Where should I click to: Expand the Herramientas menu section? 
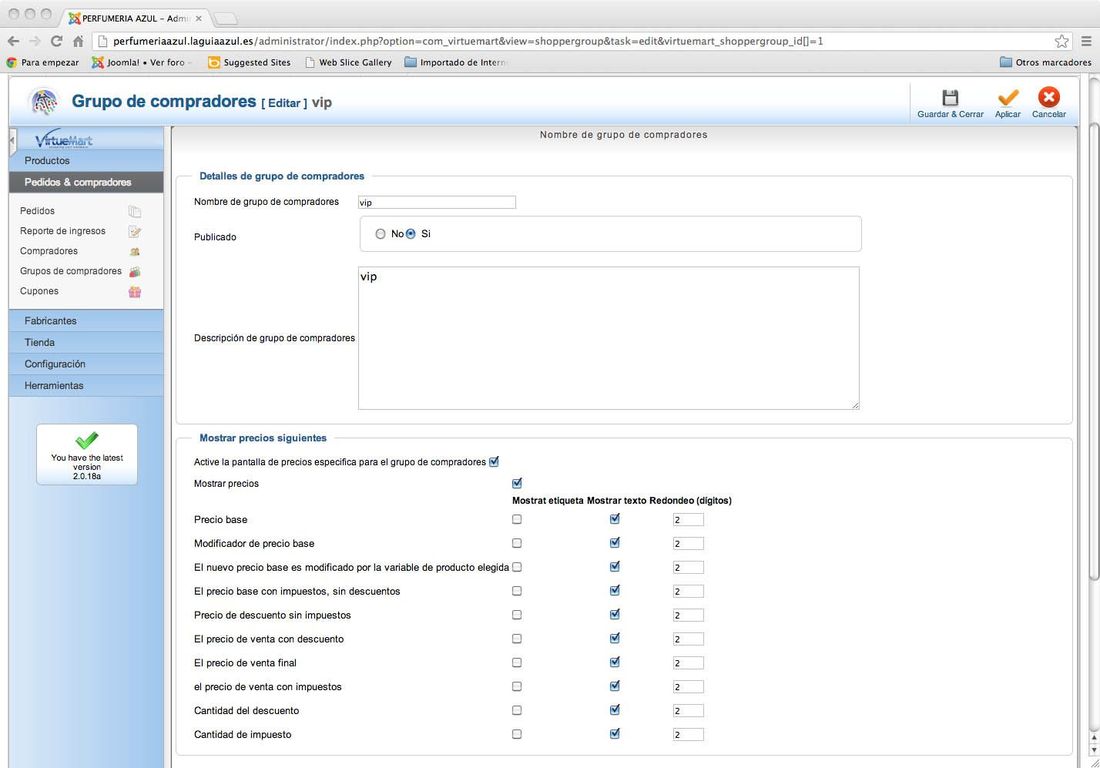[x=86, y=386]
